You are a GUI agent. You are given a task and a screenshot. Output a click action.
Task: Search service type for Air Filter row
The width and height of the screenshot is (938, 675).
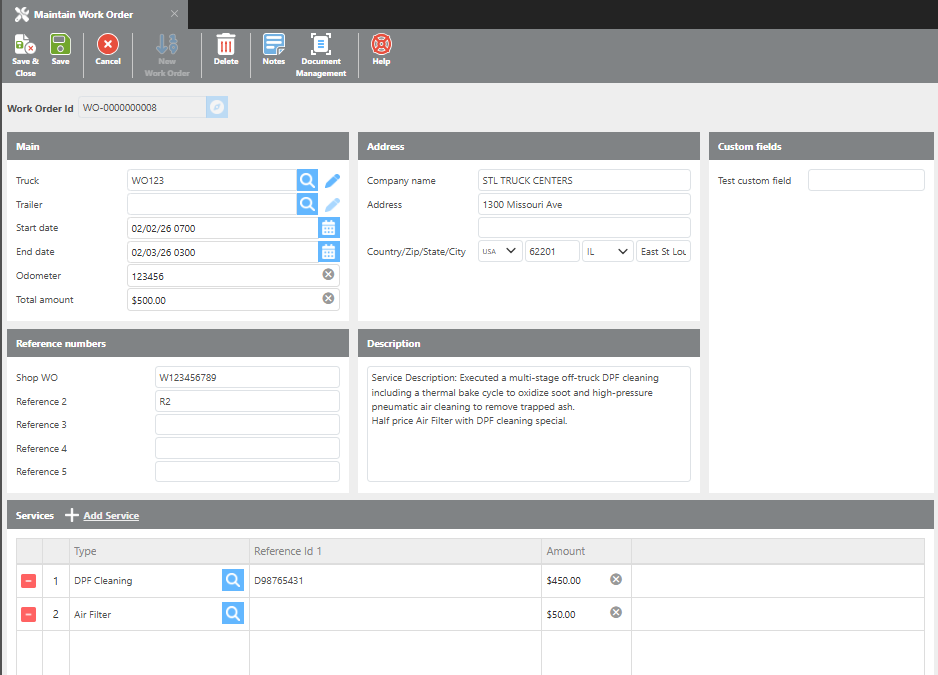[x=232, y=614]
